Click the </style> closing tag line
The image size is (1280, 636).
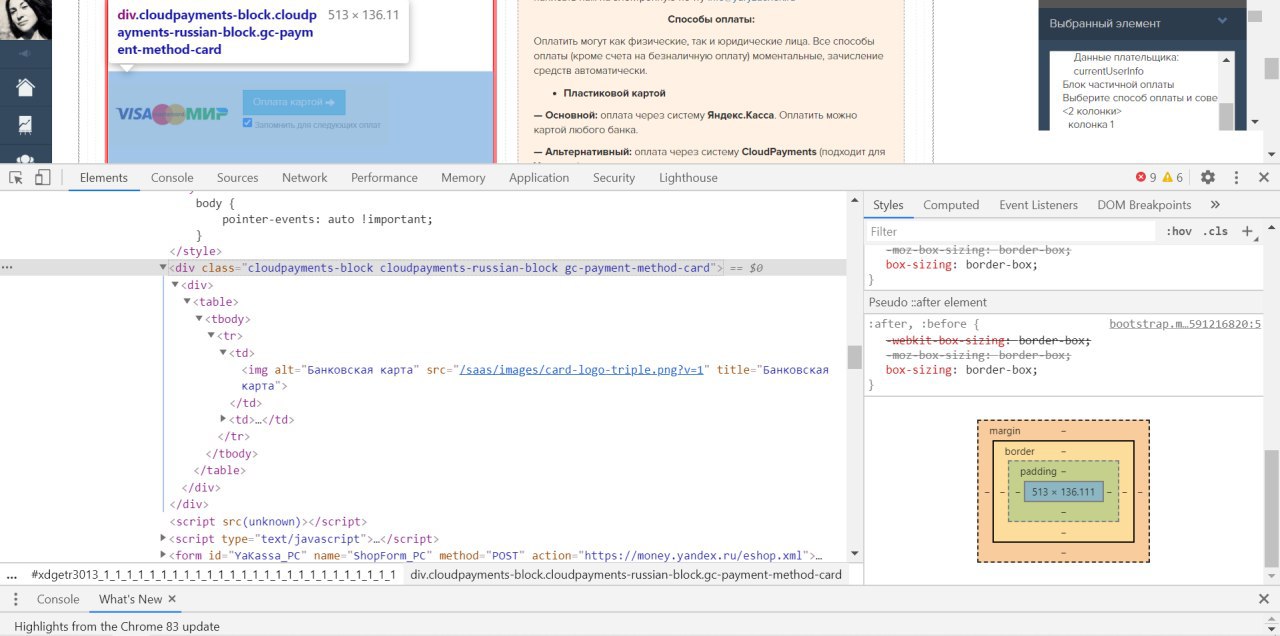[196, 251]
